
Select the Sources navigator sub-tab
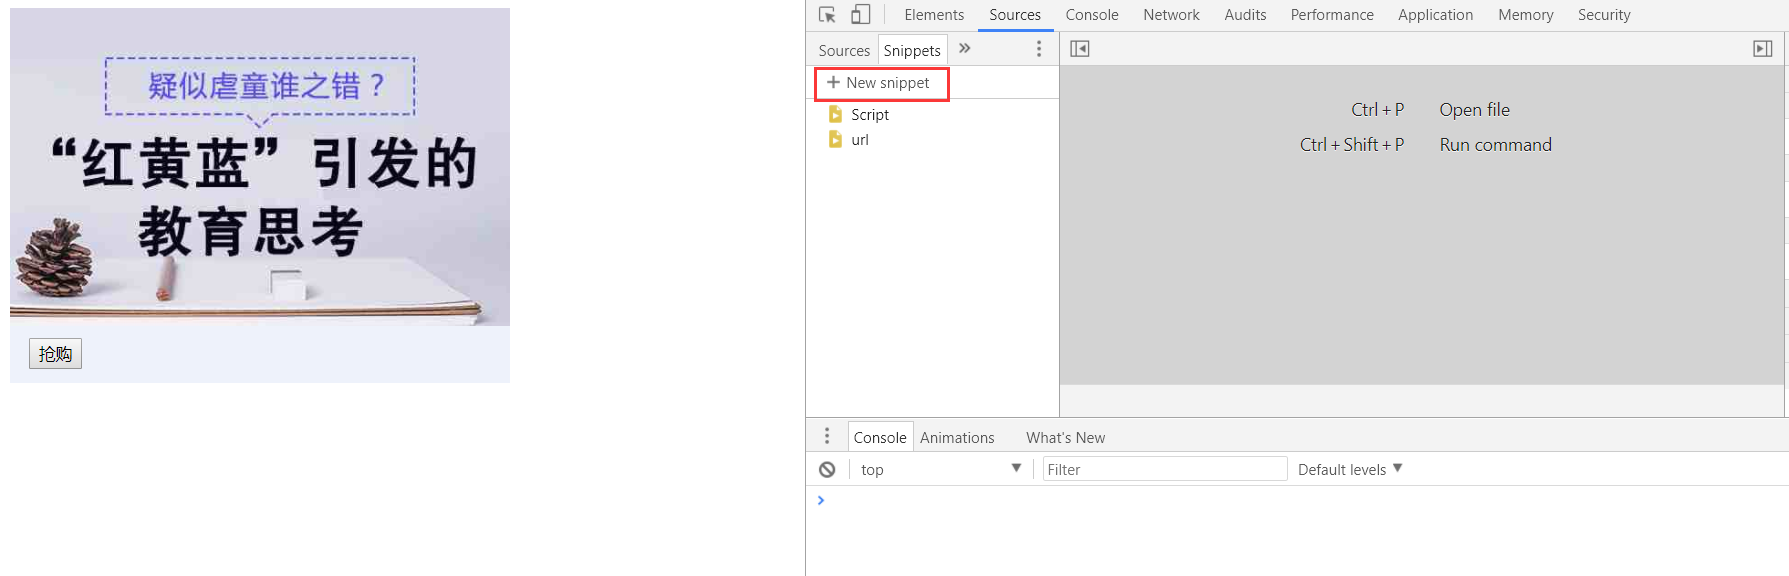pyautogui.click(x=844, y=50)
